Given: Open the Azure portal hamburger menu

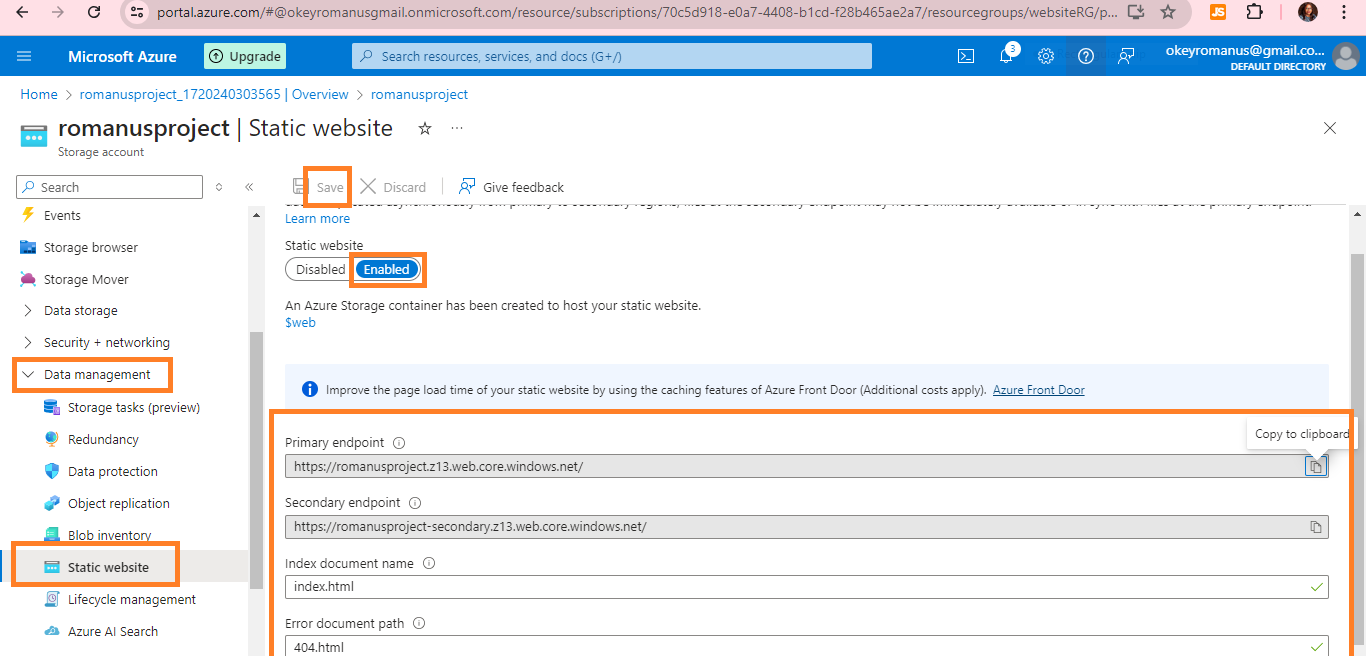Looking at the screenshot, I should pyautogui.click(x=25, y=56).
